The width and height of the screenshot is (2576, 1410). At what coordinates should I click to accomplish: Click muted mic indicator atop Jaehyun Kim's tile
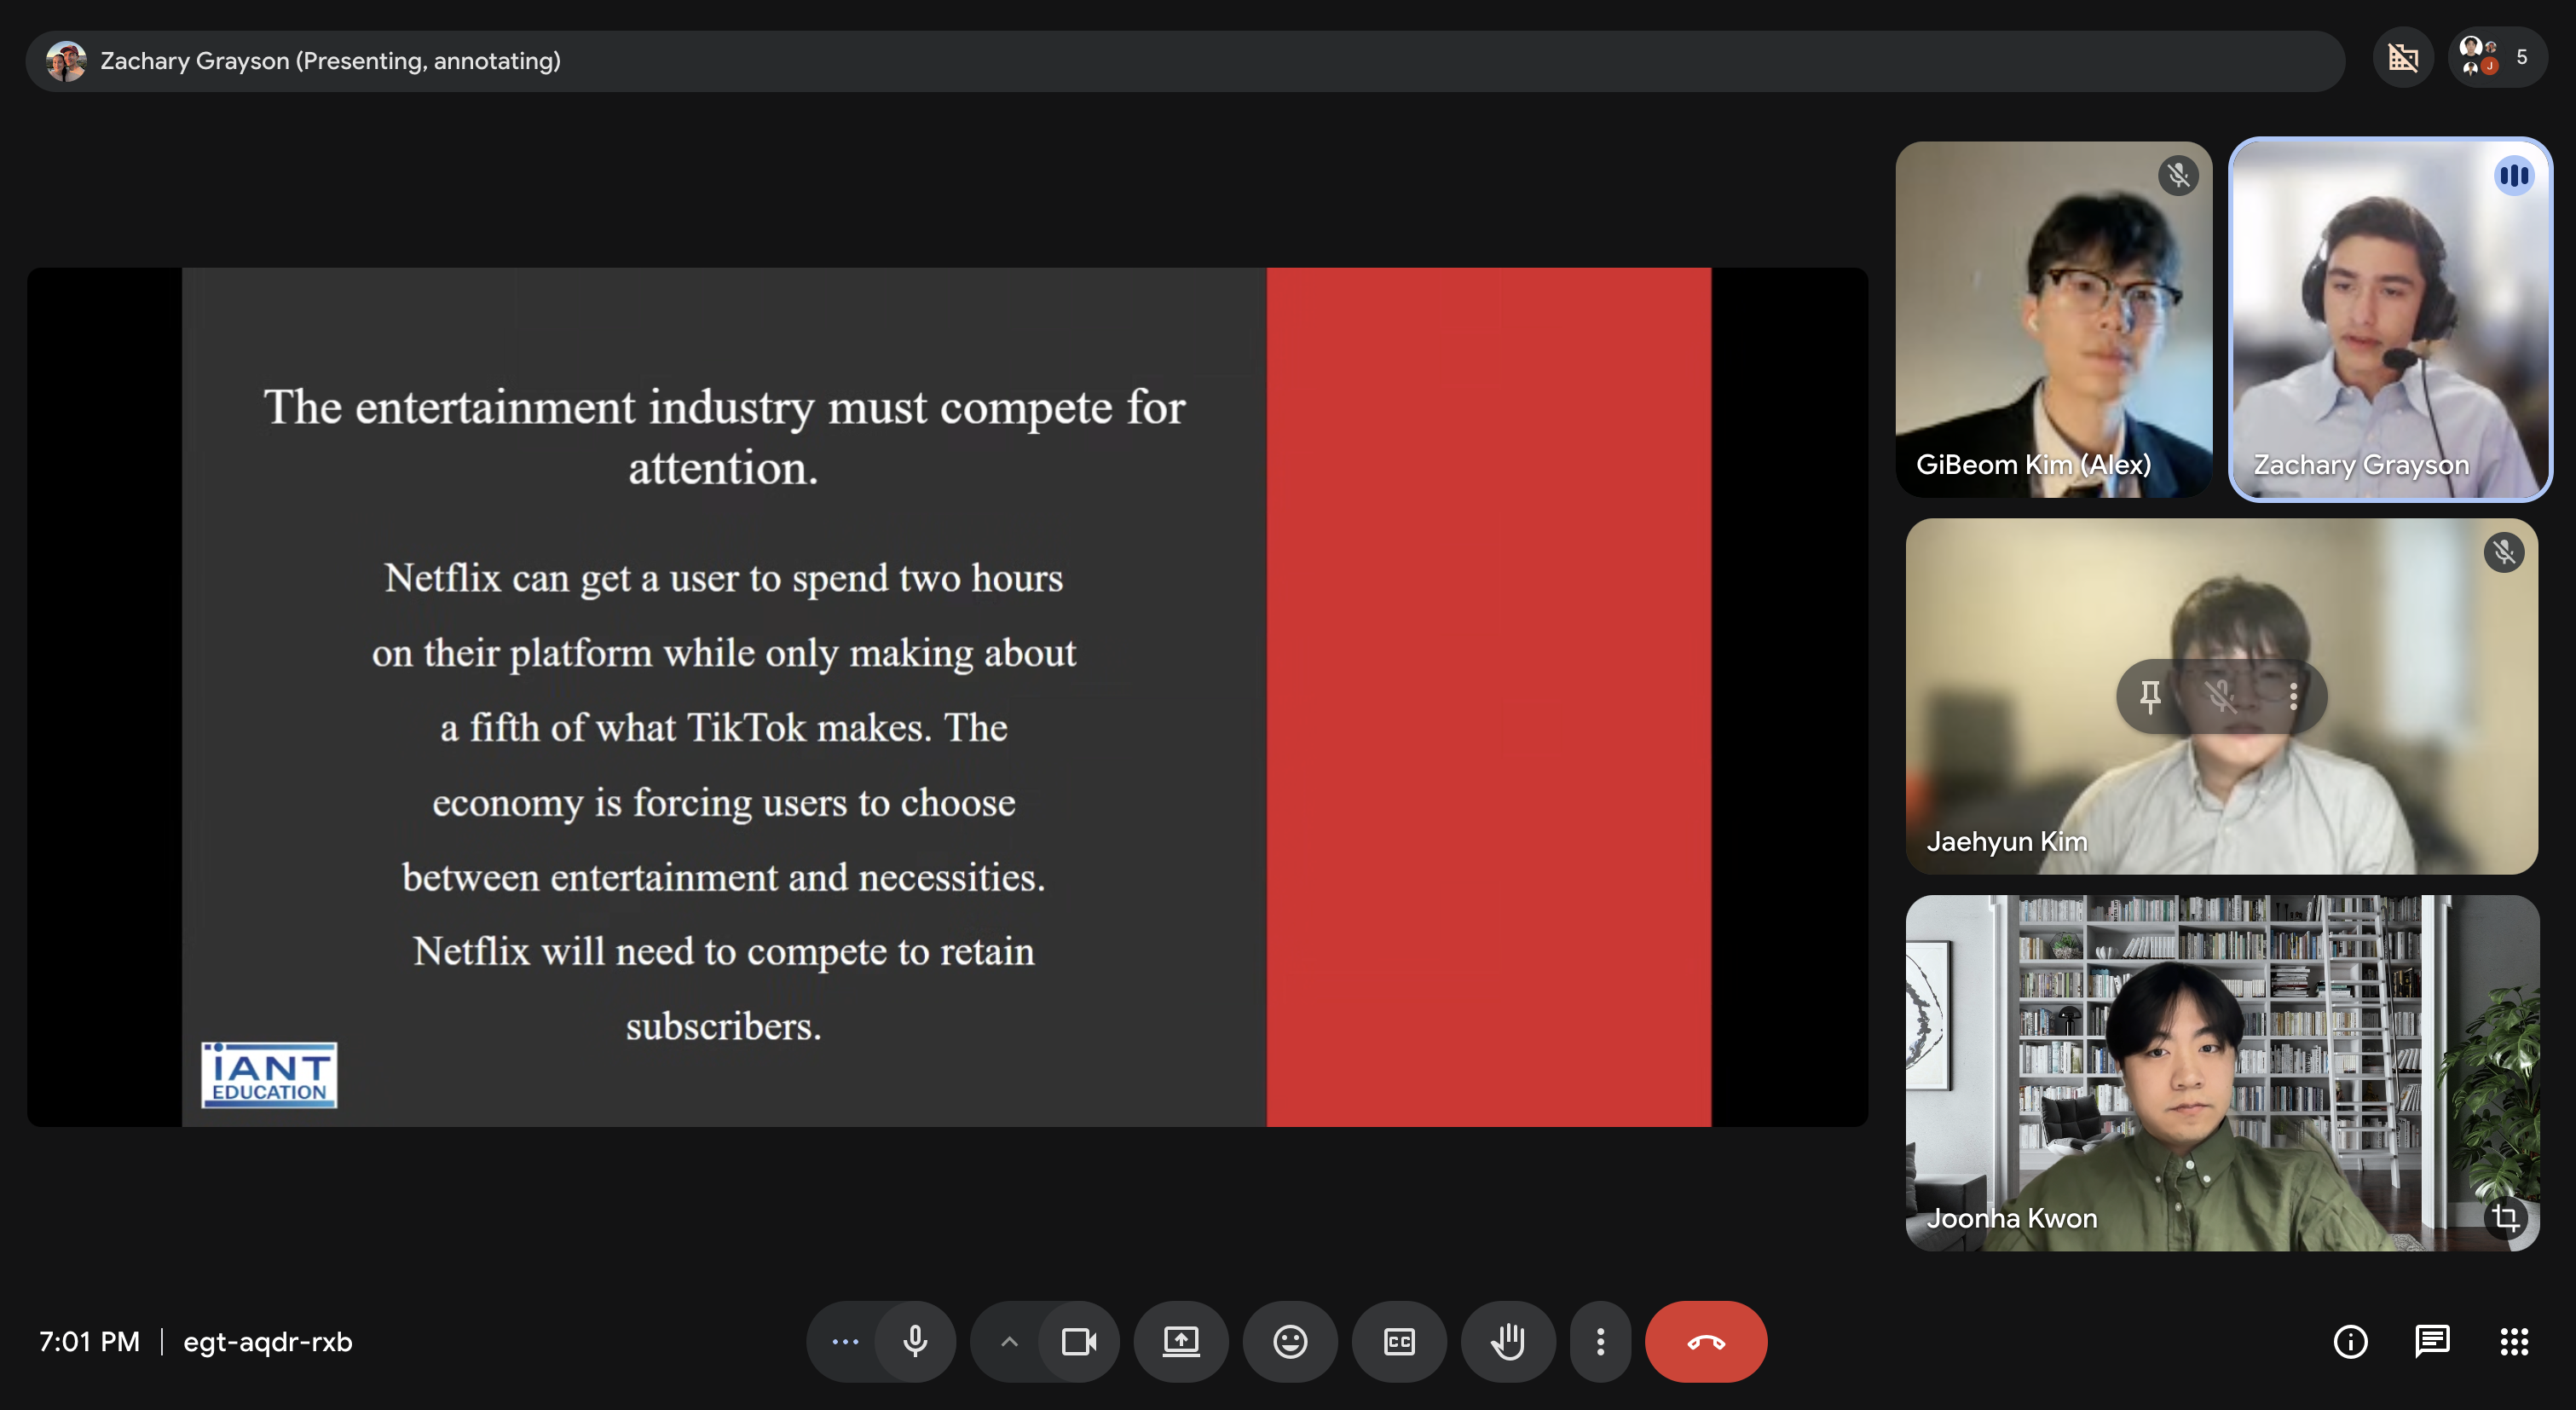coord(2504,552)
